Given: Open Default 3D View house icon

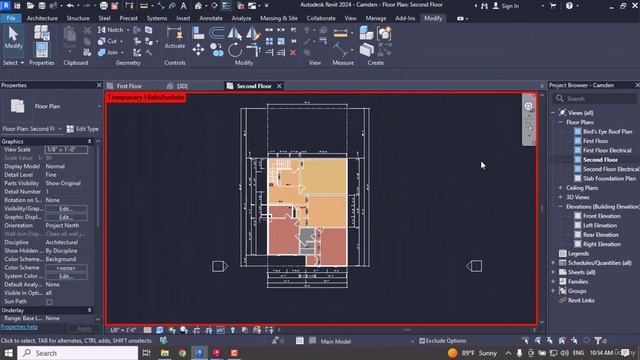Looking at the screenshot, I should [x=198, y=6].
